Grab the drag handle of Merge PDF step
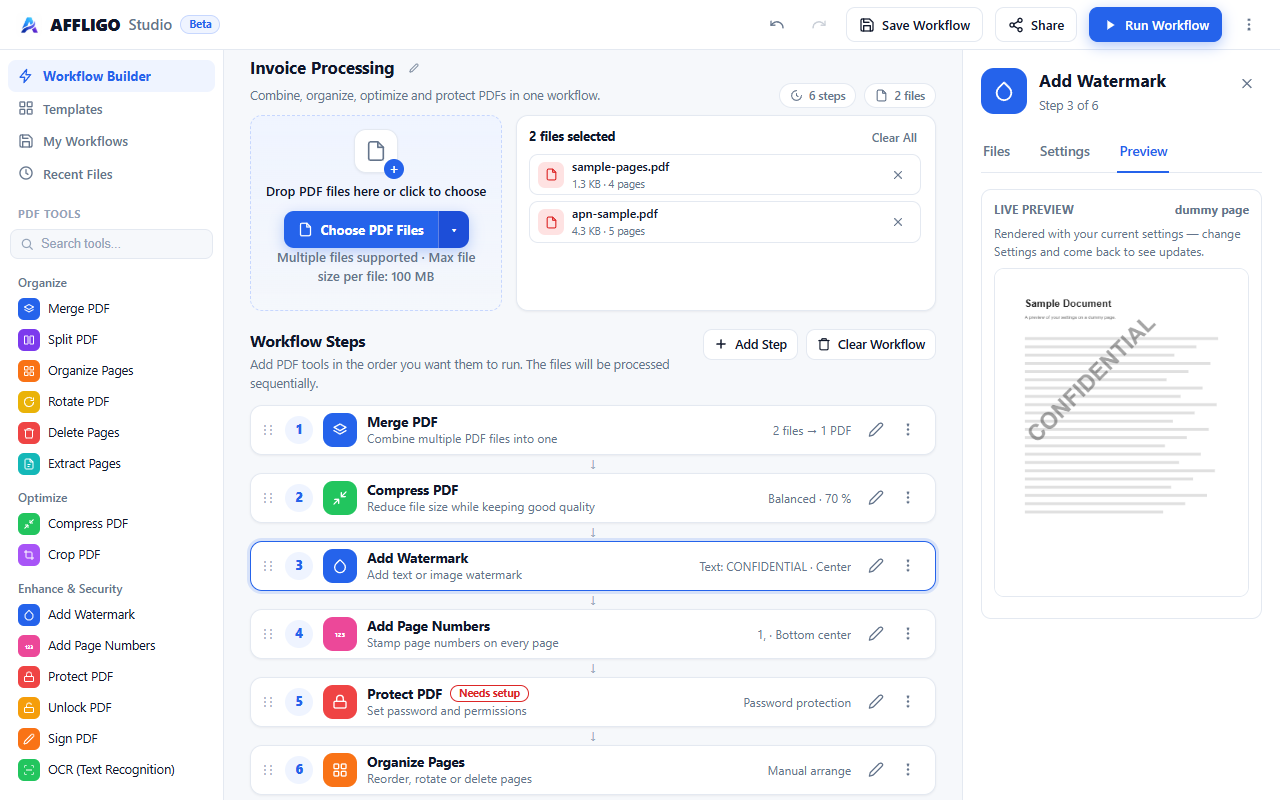Image resolution: width=1280 pixels, height=800 pixels. [268, 430]
